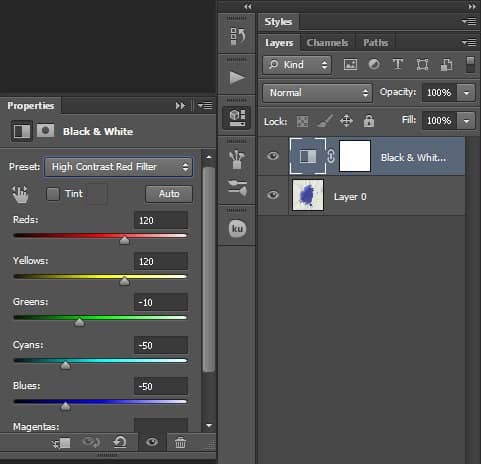This screenshot has height=464, width=481.
Task: Reset adjustment to defaults icon
Action: coord(120,442)
